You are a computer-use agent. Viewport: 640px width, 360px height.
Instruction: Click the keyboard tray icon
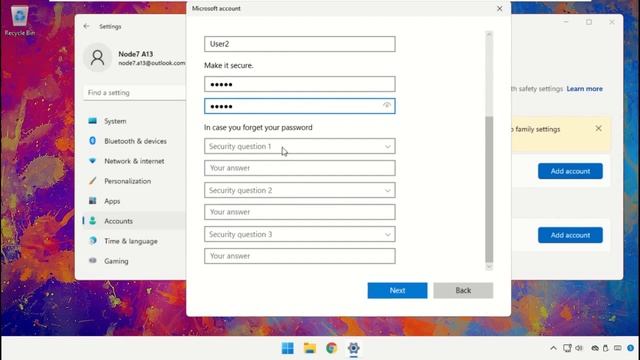(618, 348)
